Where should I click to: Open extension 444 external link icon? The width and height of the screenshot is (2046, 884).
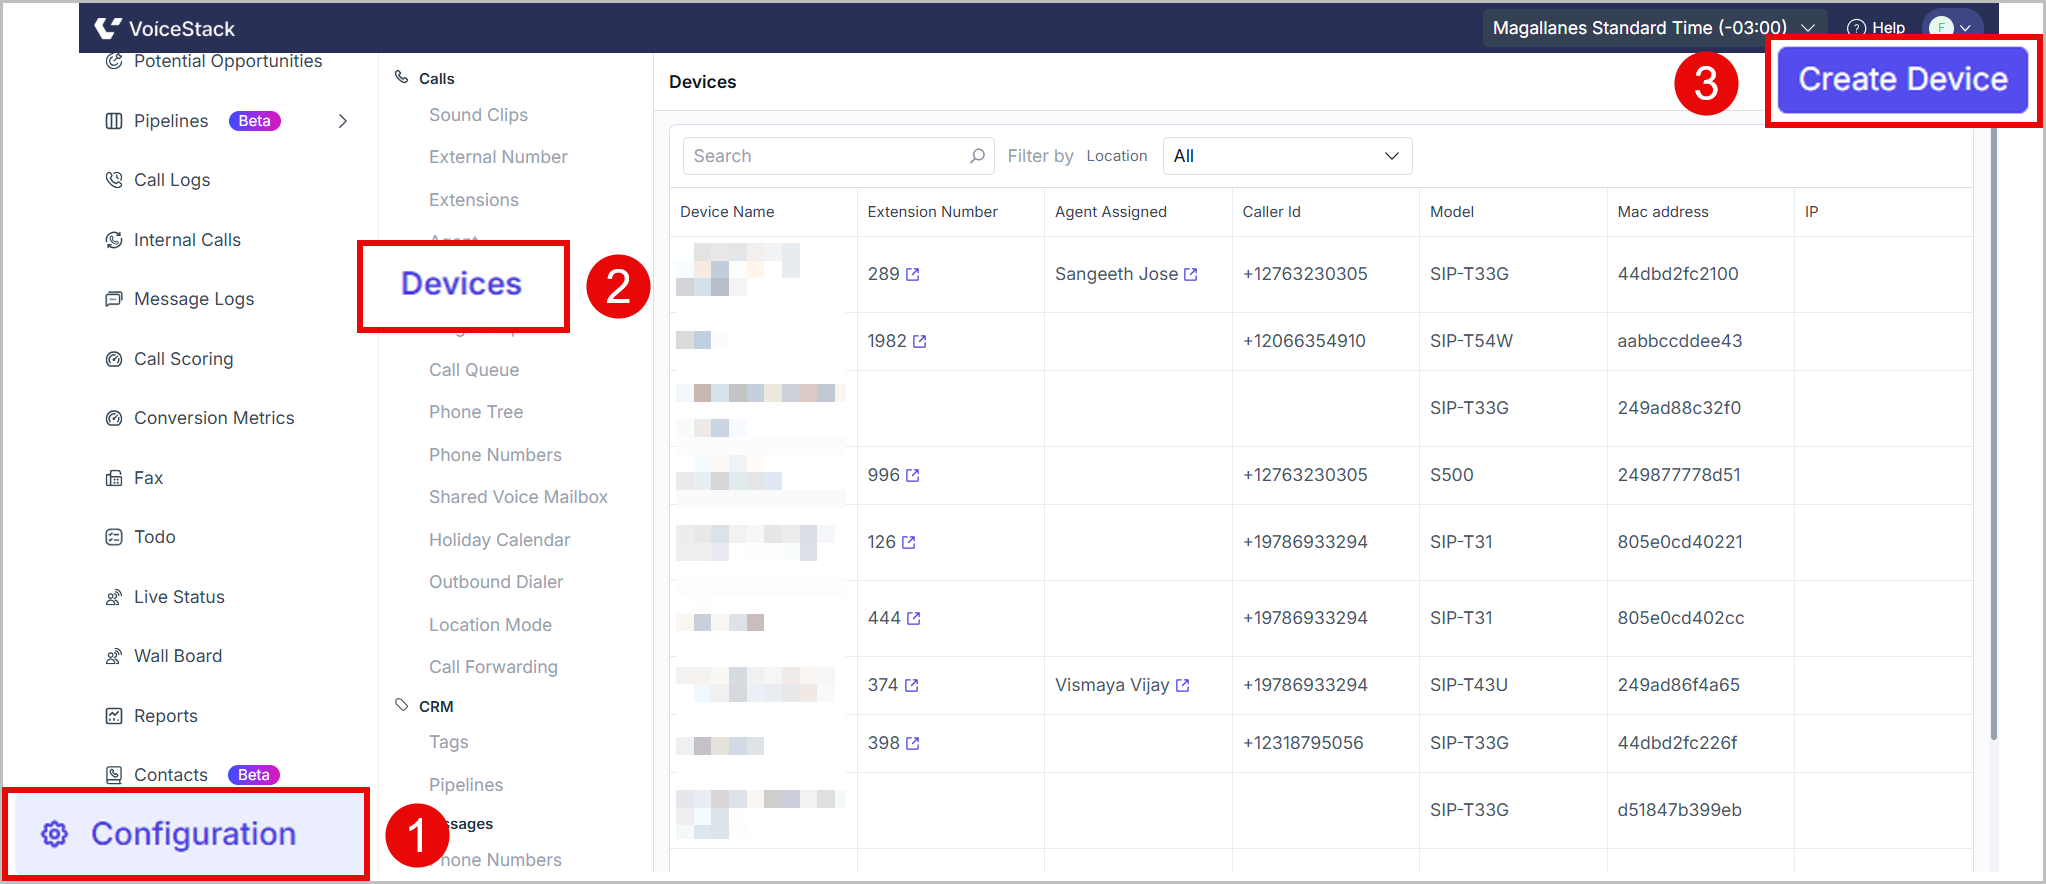pos(914,618)
